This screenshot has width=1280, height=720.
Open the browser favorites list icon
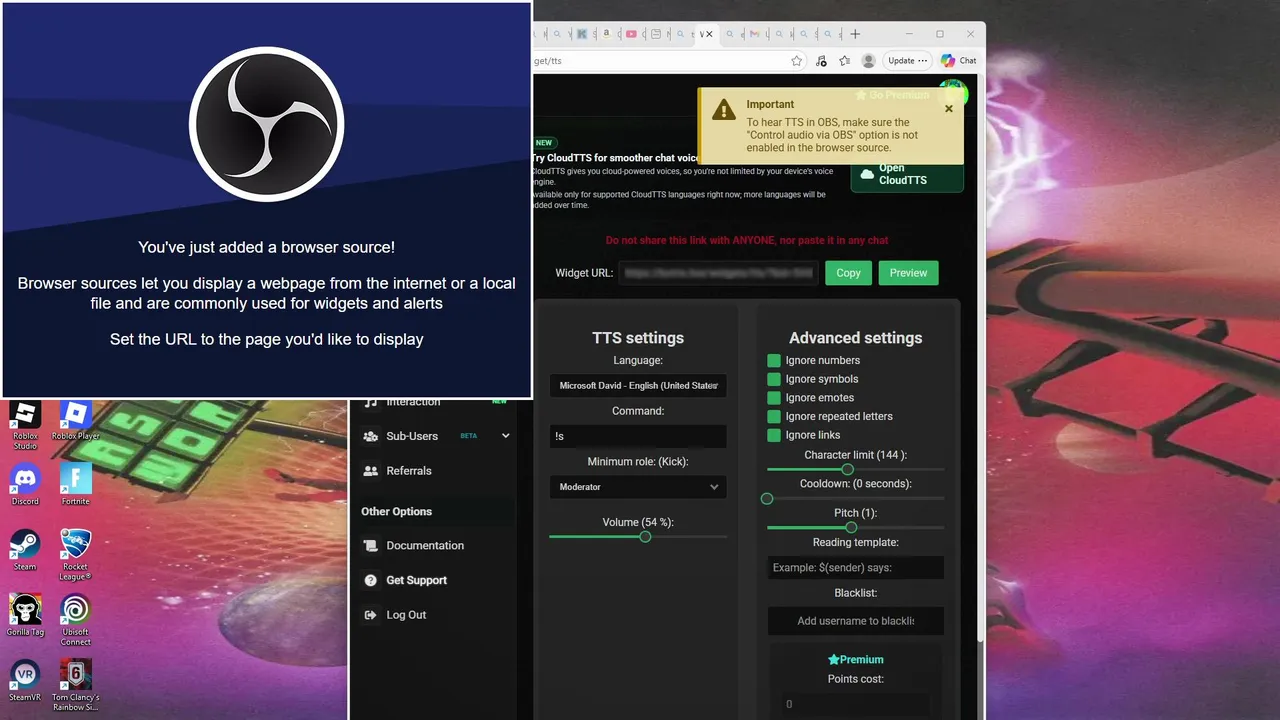[845, 61]
